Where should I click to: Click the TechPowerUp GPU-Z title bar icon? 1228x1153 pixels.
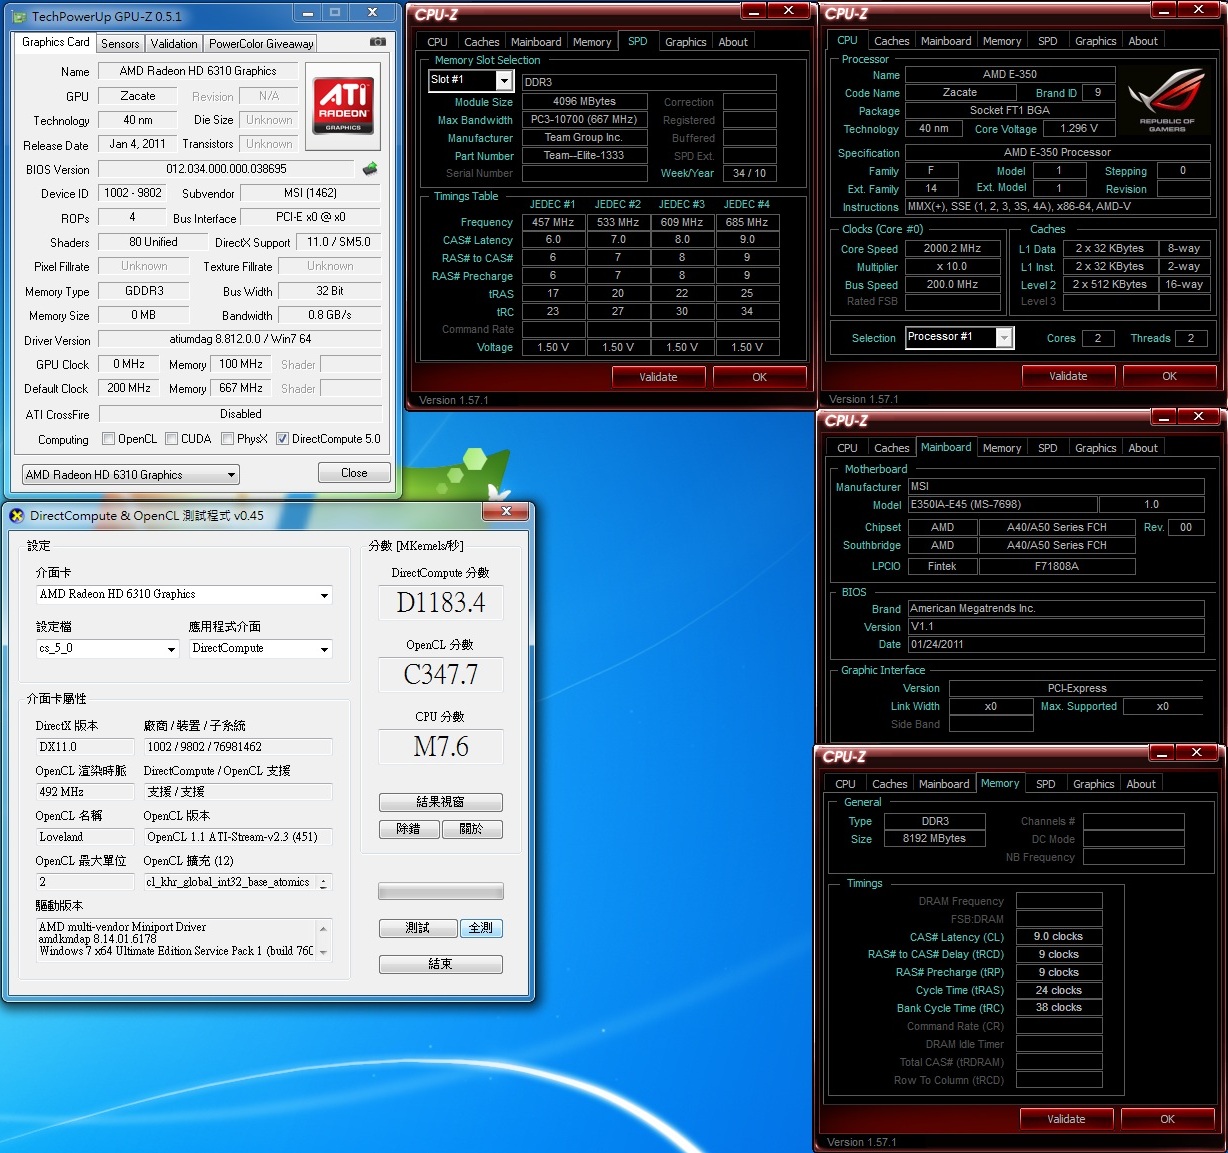point(19,16)
